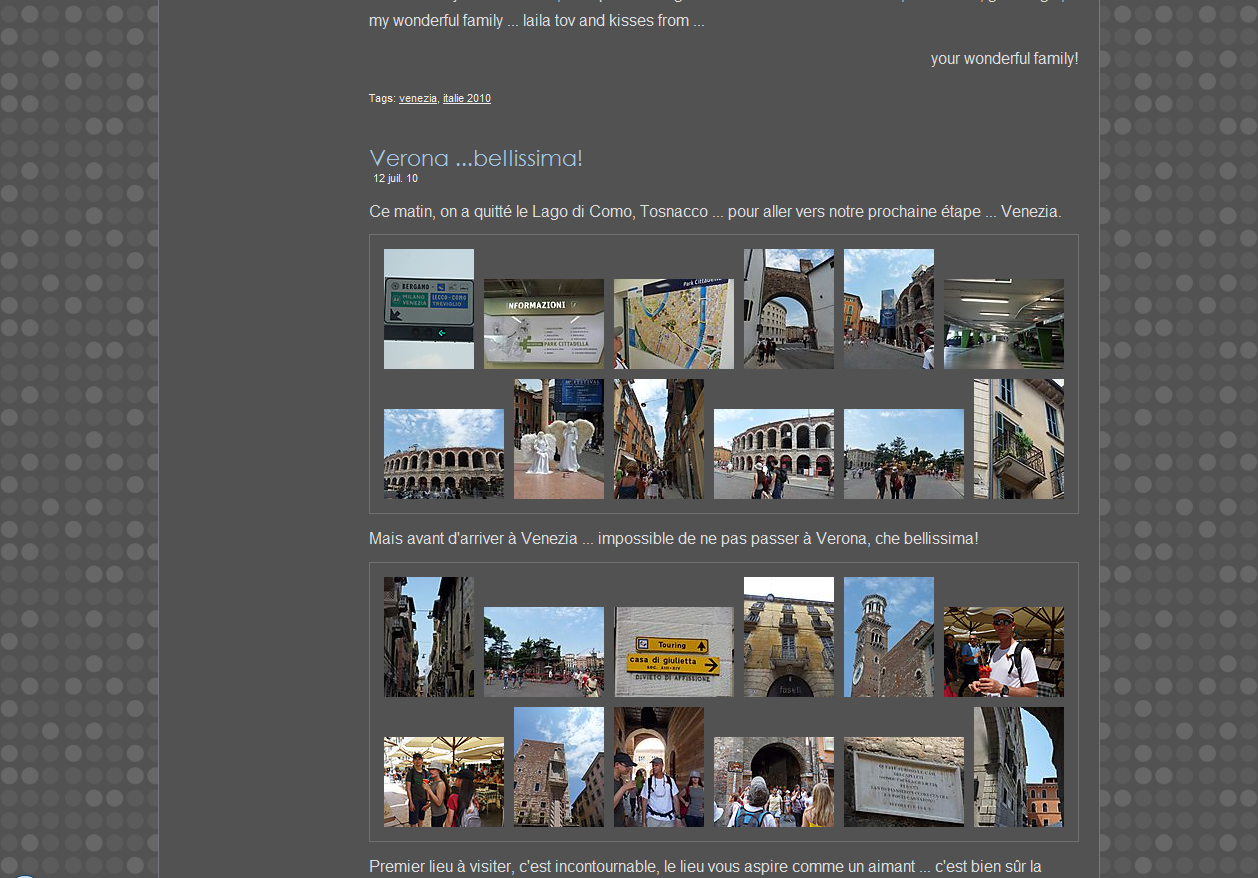The width and height of the screenshot is (1258, 878).
Task: Open the city map photo thumbnail
Action: point(673,324)
